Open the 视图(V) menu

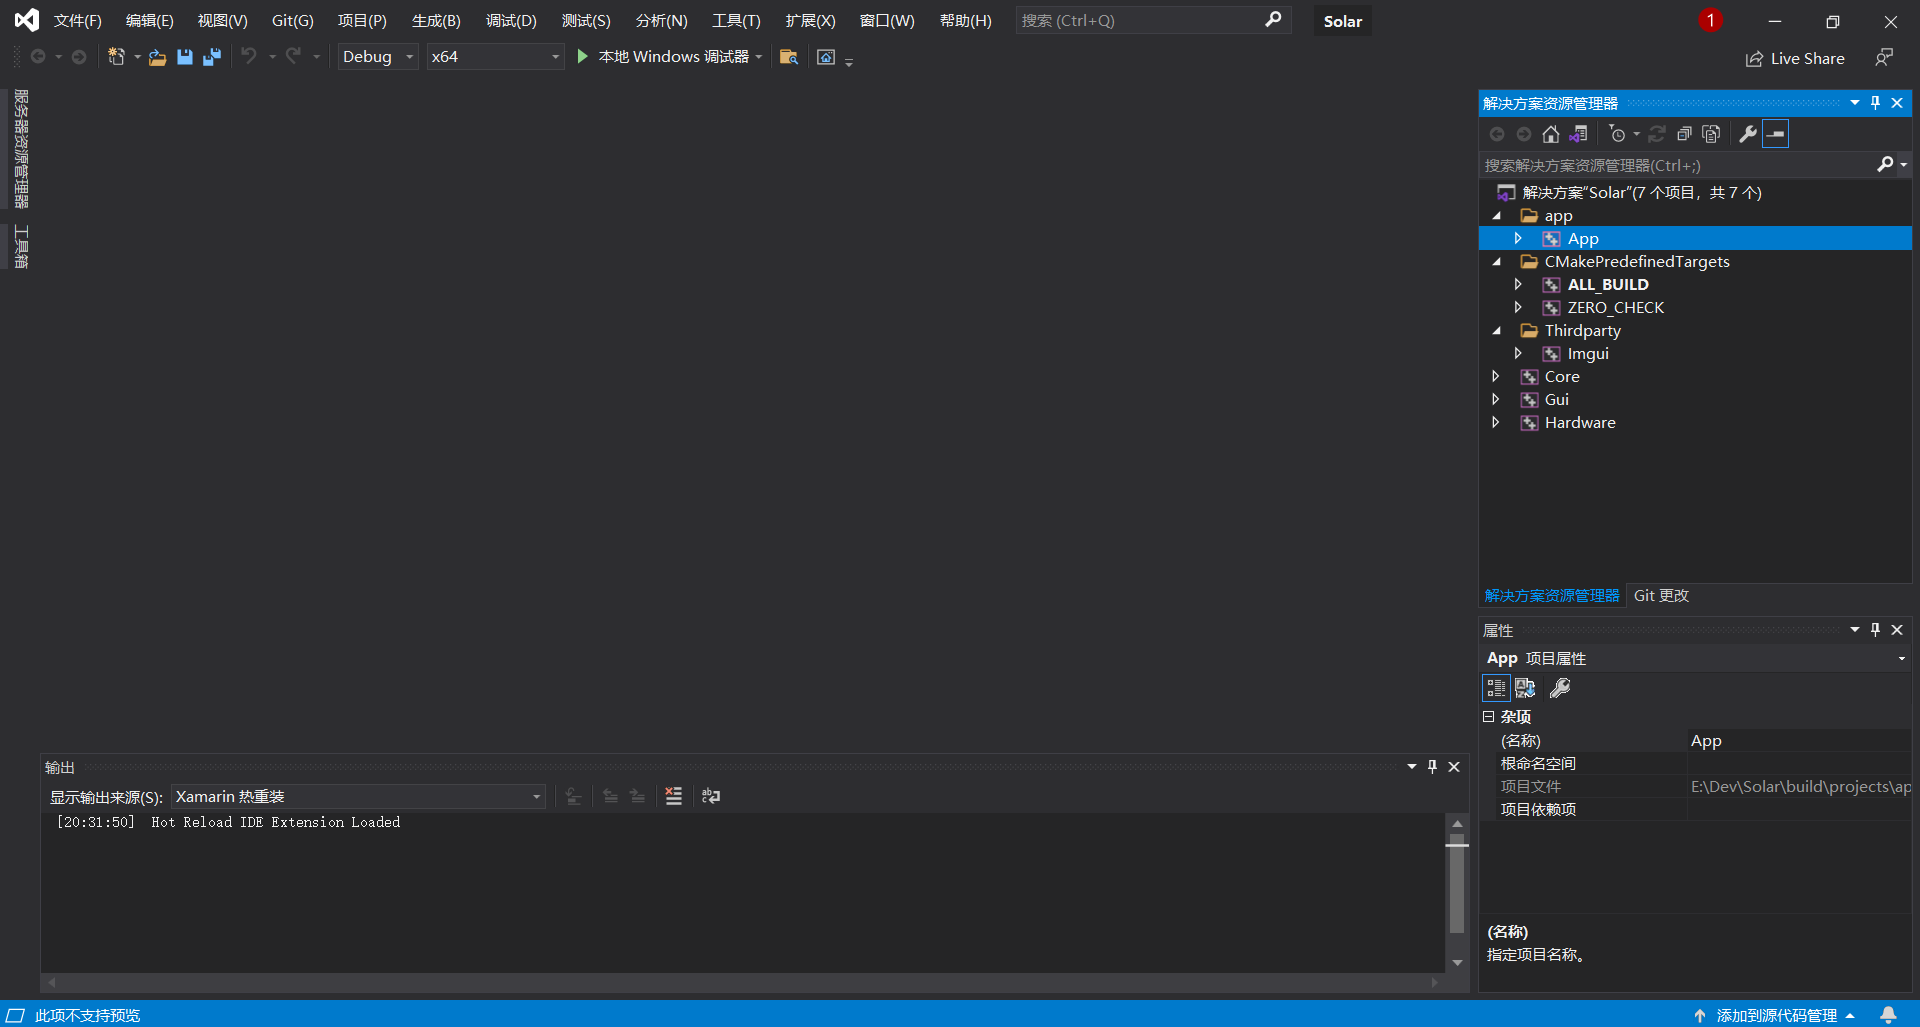223,20
